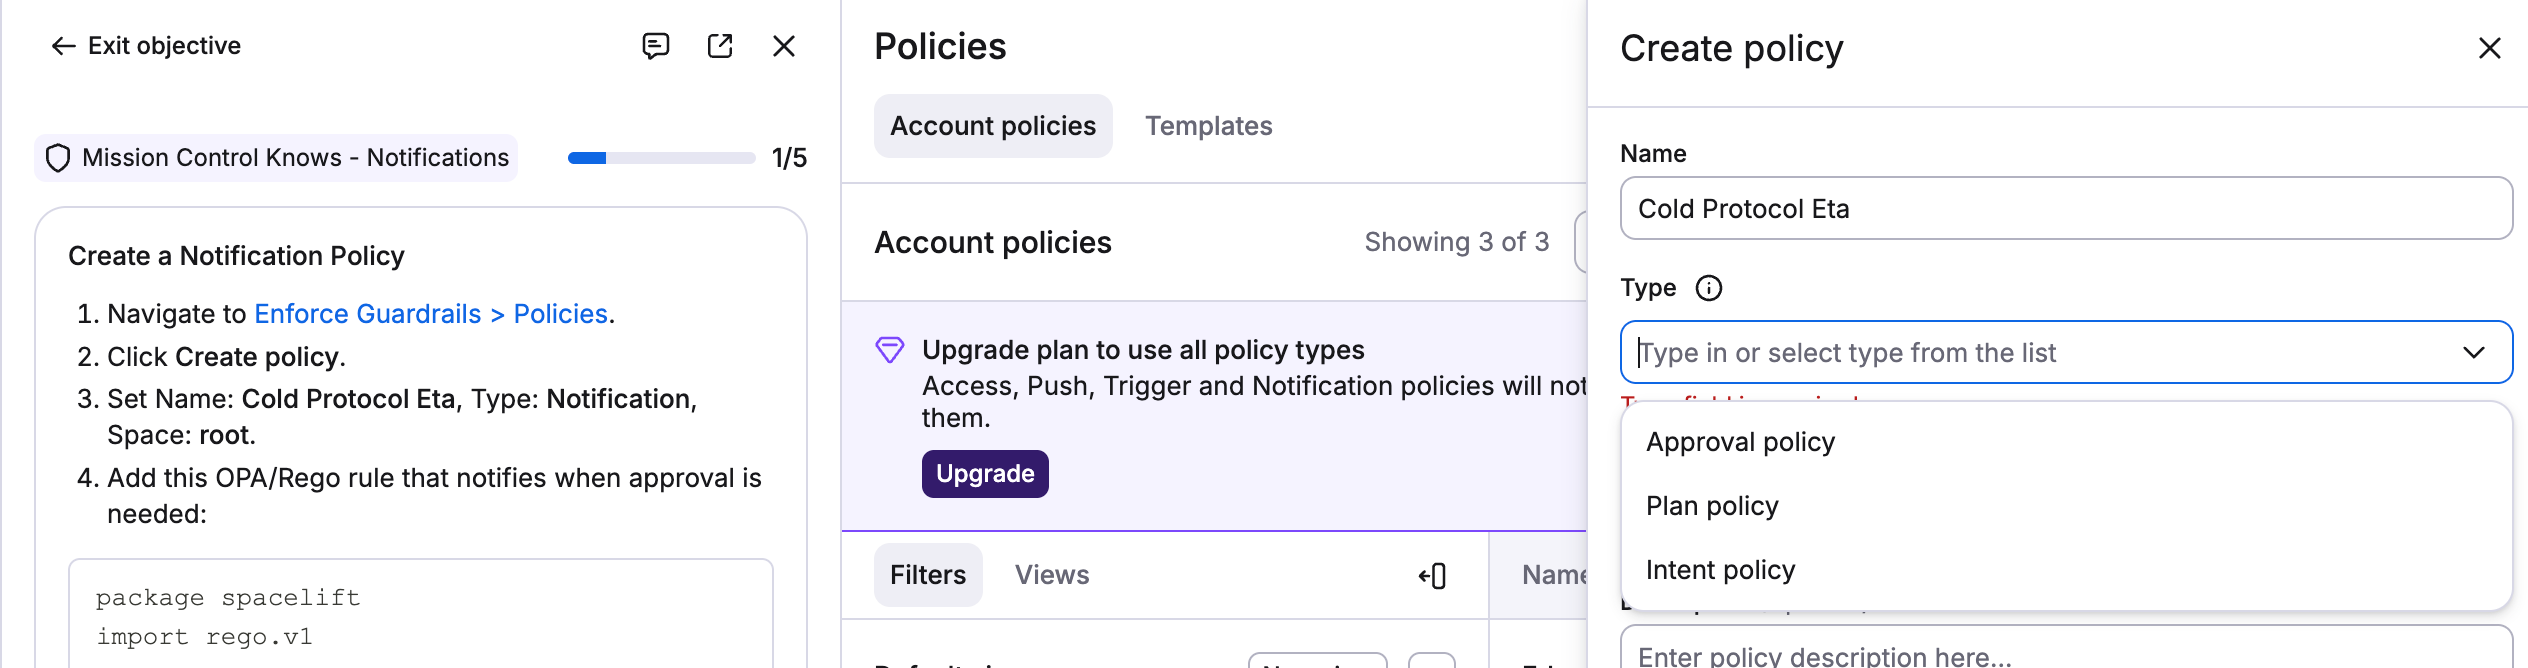Image resolution: width=2528 pixels, height=668 pixels.
Task: Click the Upgrade button
Action: (985, 474)
